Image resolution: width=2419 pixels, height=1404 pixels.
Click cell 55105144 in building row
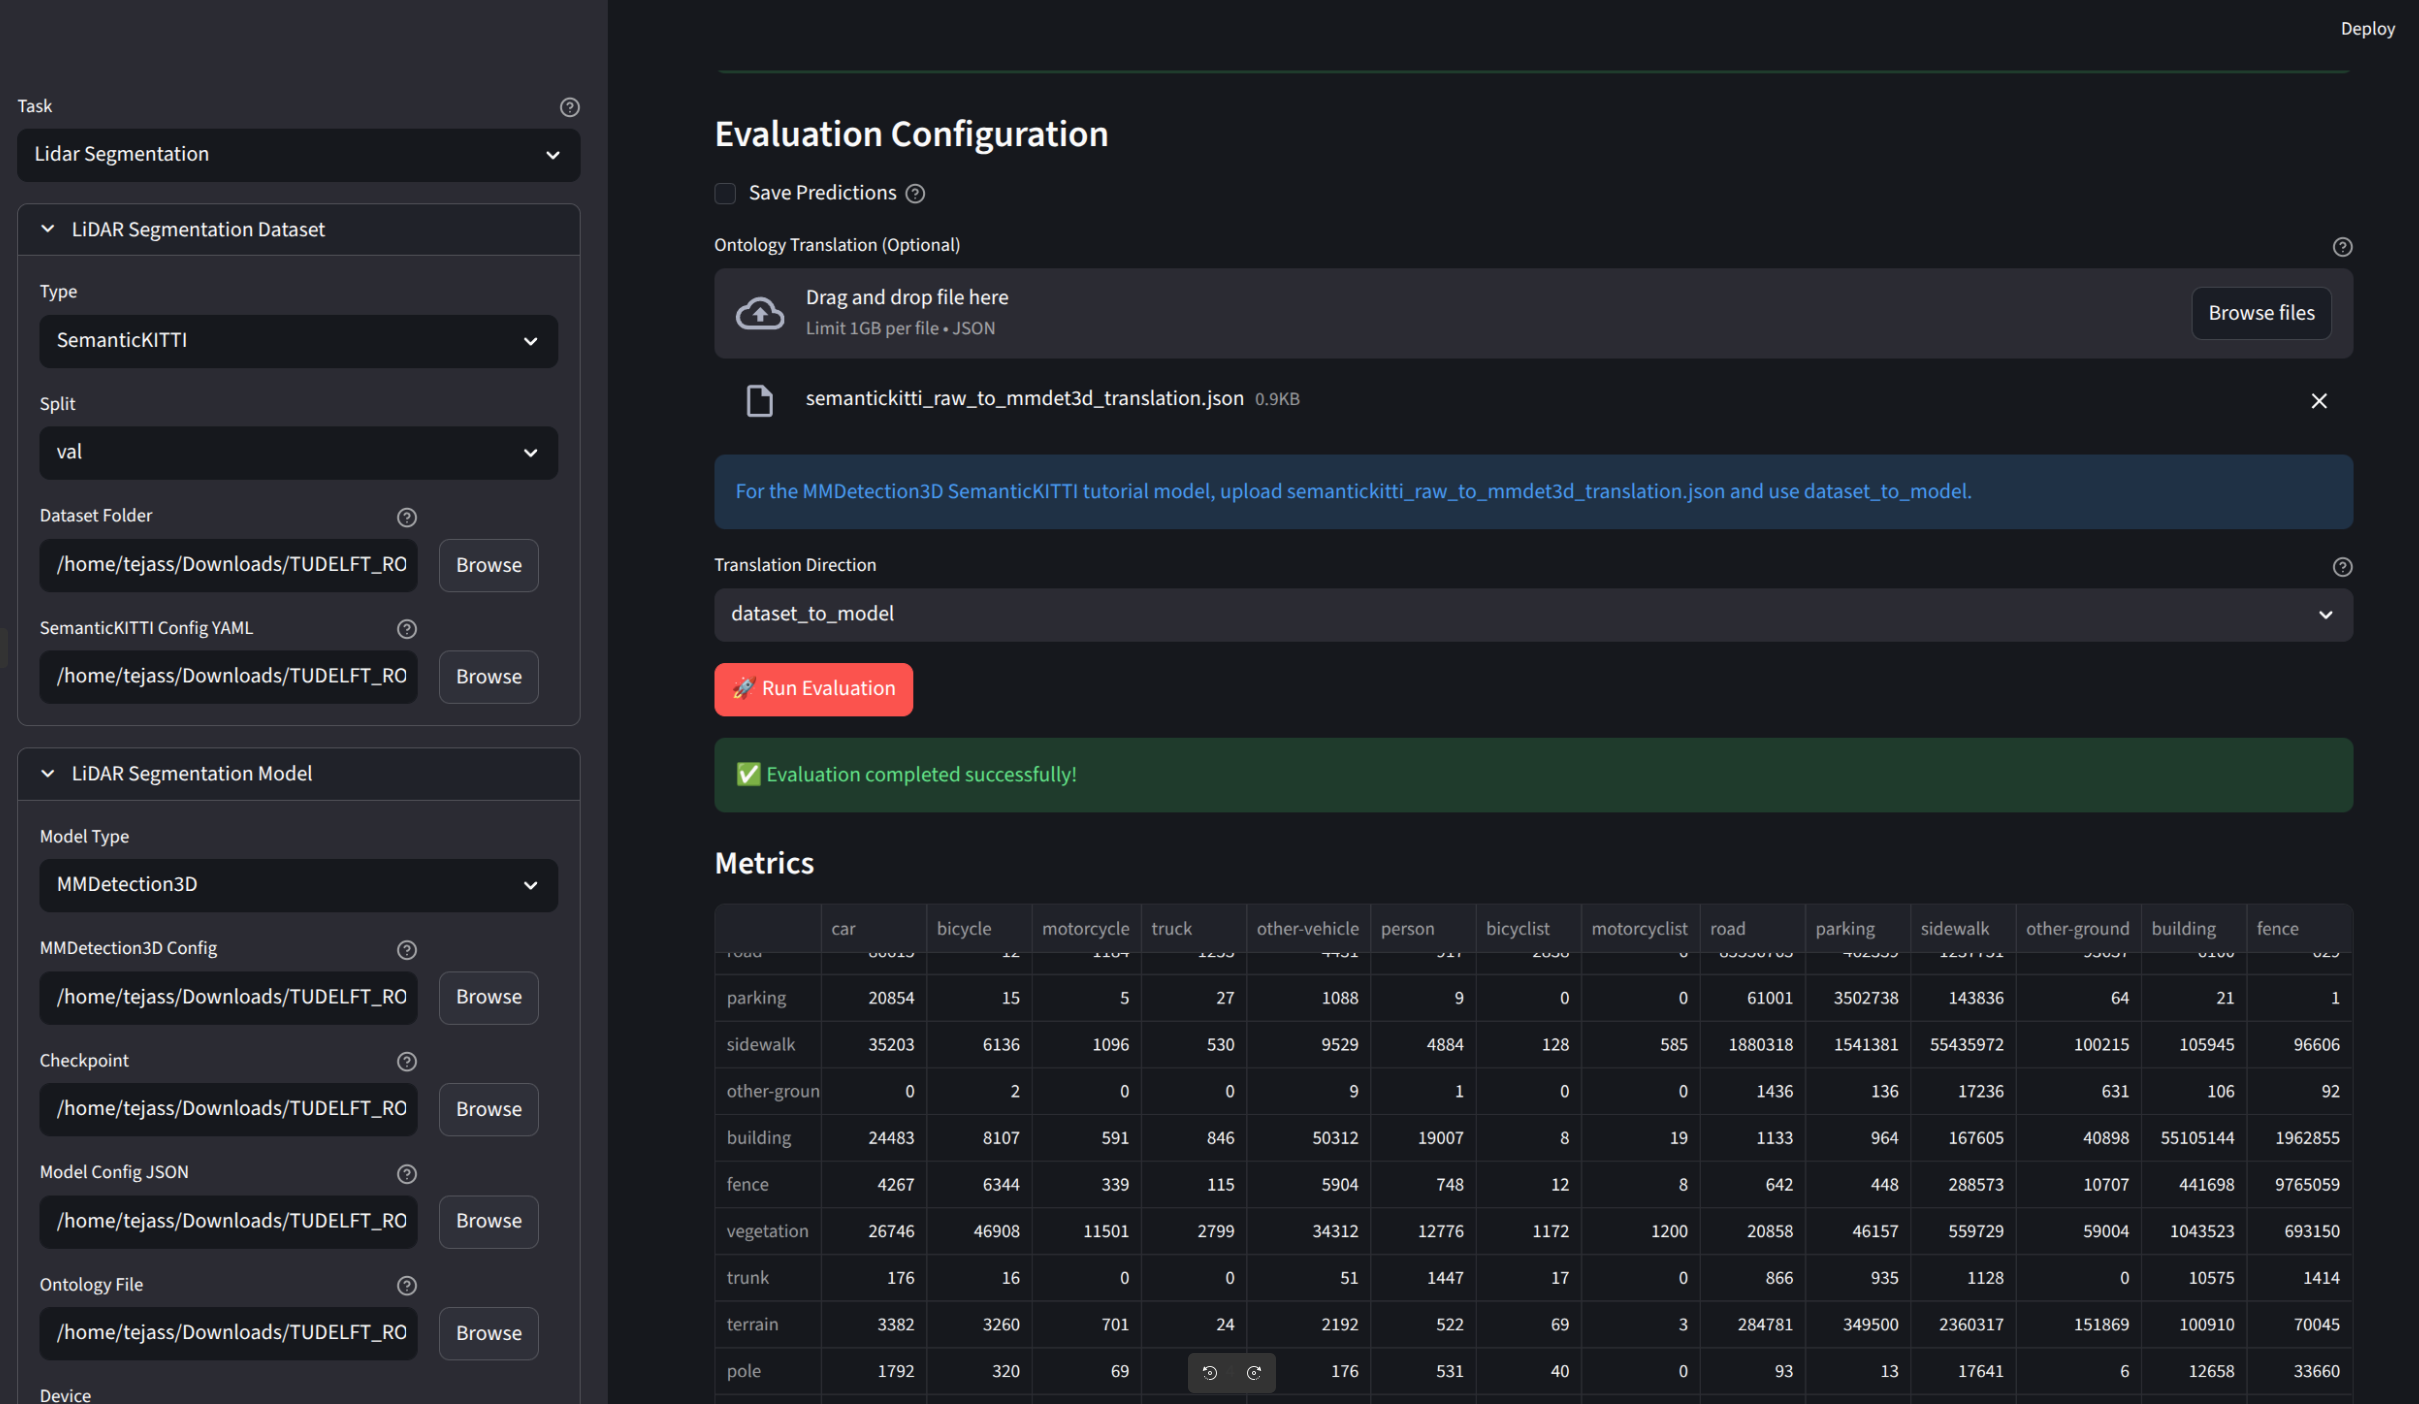click(x=2192, y=1138)
